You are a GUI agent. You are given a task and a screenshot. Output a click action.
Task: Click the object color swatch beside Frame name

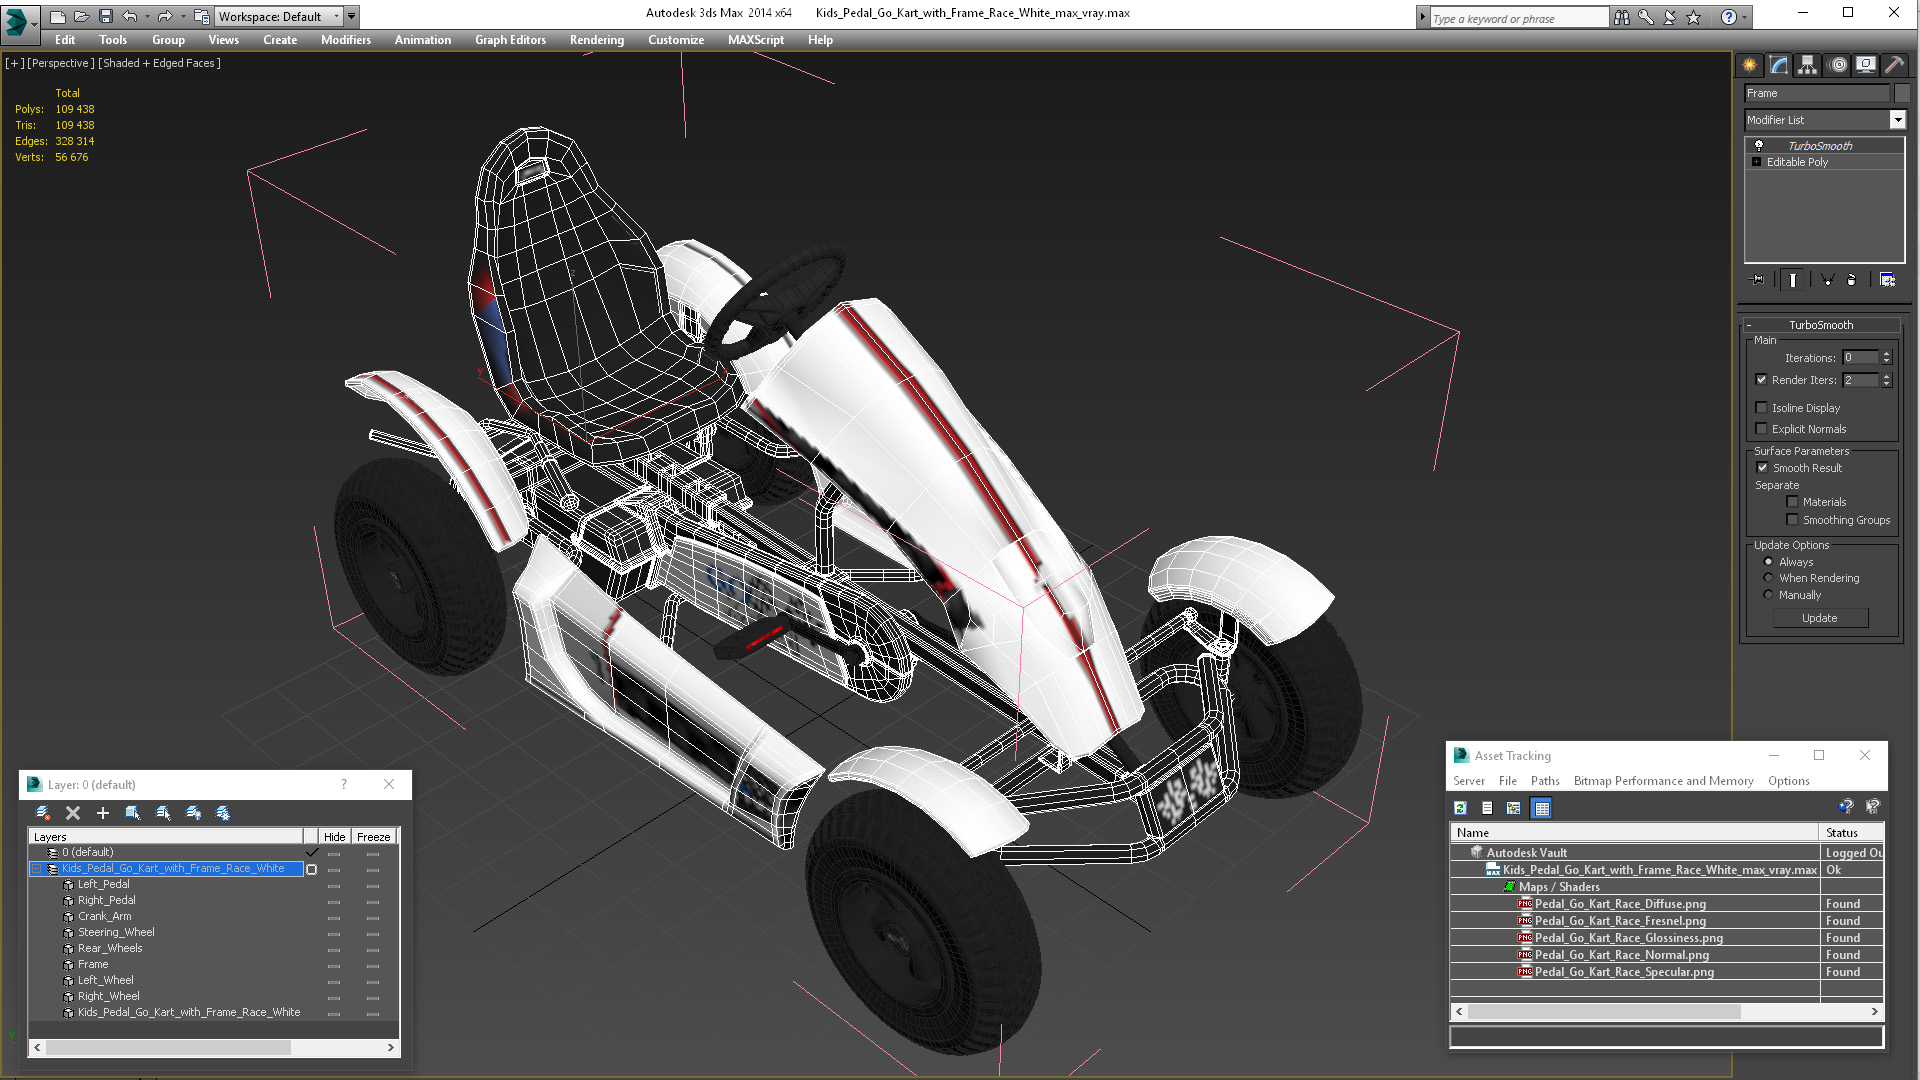click(1902, 93)
